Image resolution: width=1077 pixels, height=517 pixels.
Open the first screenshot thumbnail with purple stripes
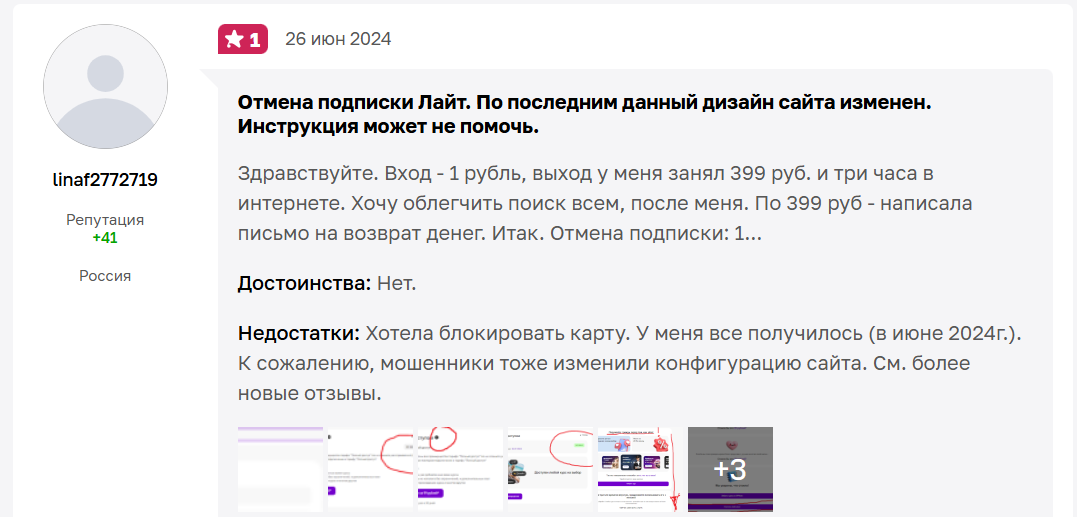(x=280, y=469)
